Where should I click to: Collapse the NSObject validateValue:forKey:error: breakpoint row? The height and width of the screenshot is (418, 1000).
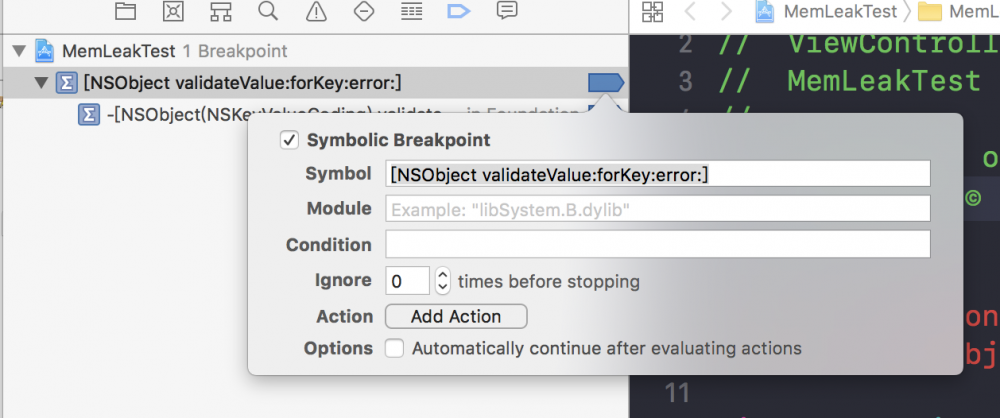point(41,82)
